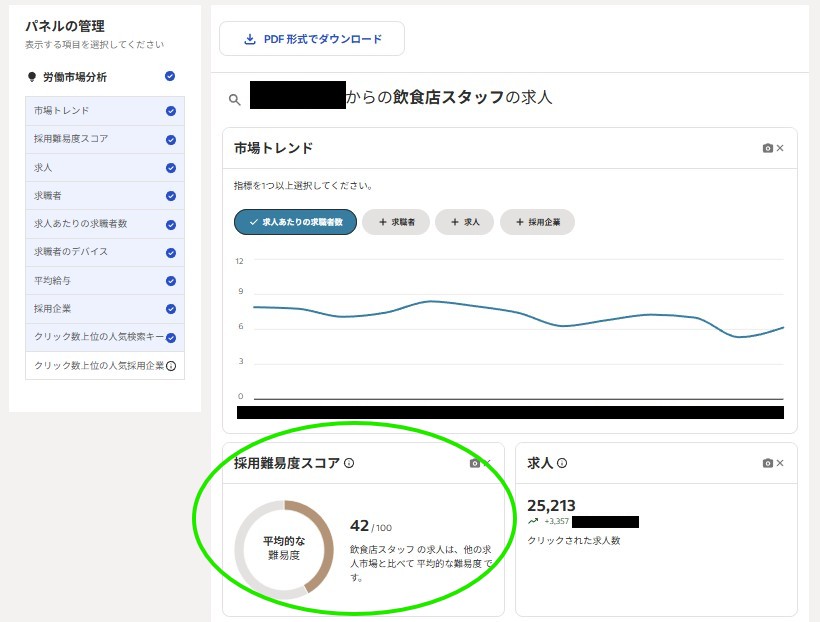Screen dimensions: 820x622
Task: Click the 25,213 job count value
Action: click(x=551, y=505)
